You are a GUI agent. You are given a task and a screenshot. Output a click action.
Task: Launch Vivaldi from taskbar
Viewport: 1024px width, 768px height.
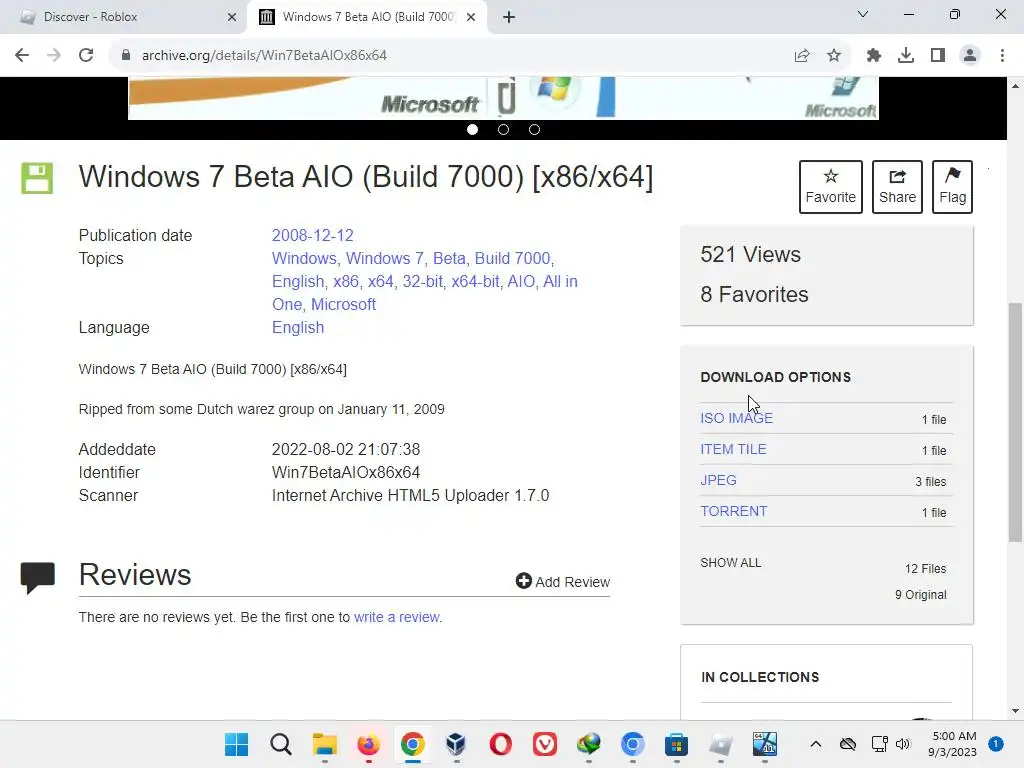tap(545, 744)
